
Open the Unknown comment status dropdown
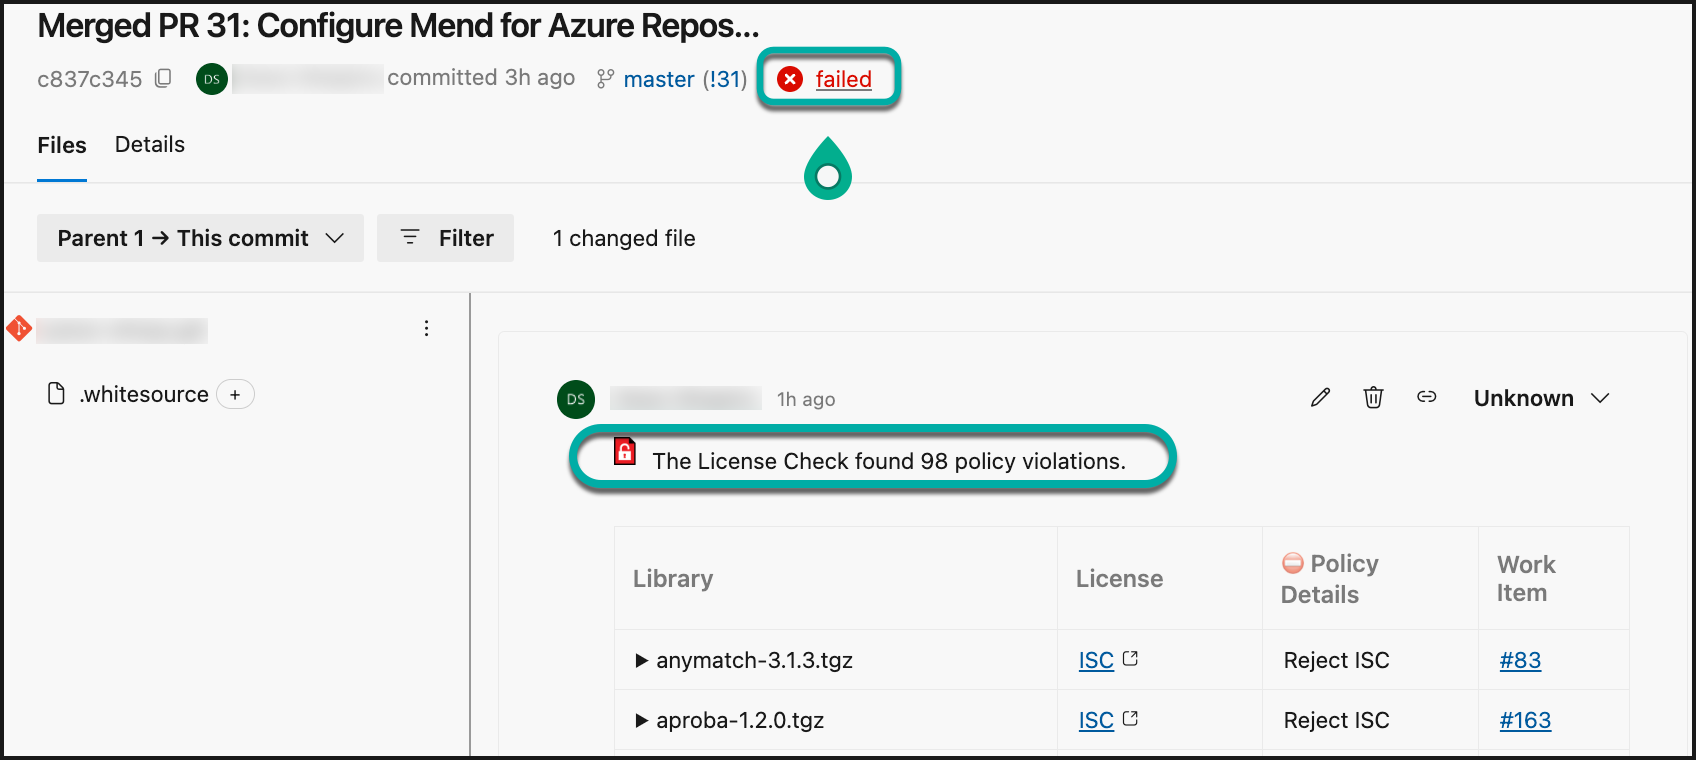1541,398
